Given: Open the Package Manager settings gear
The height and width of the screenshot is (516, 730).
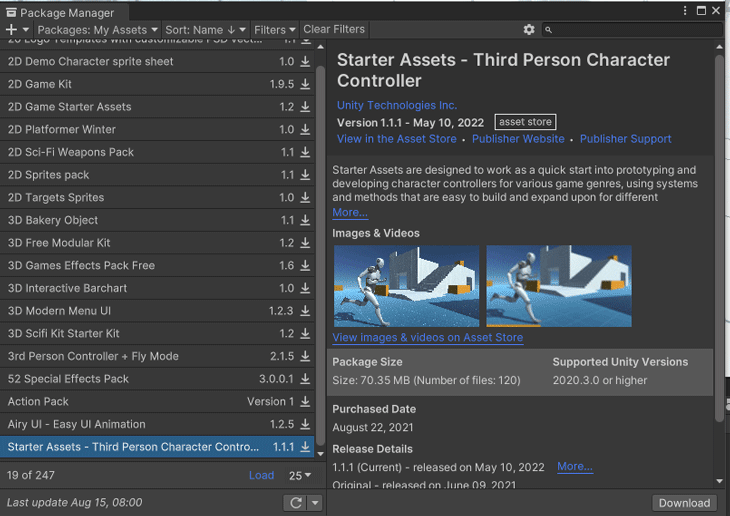Looking at the screenshot, I should pyautogui.click(x=529, y=30).
